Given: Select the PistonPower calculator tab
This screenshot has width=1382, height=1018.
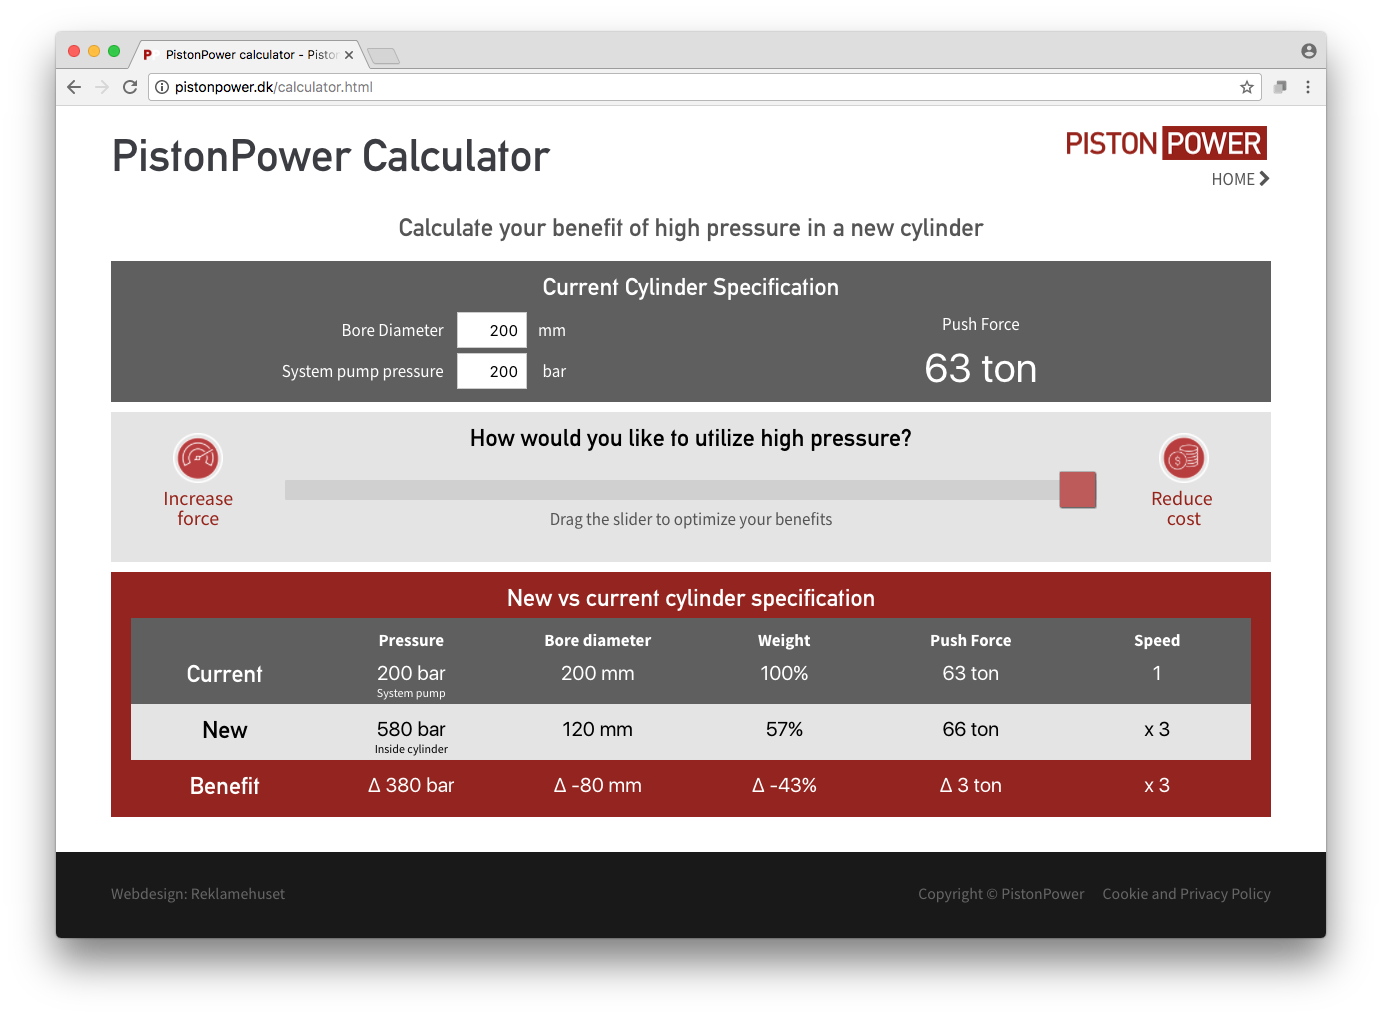Looking at the screenshot, I should pos(246,55).
